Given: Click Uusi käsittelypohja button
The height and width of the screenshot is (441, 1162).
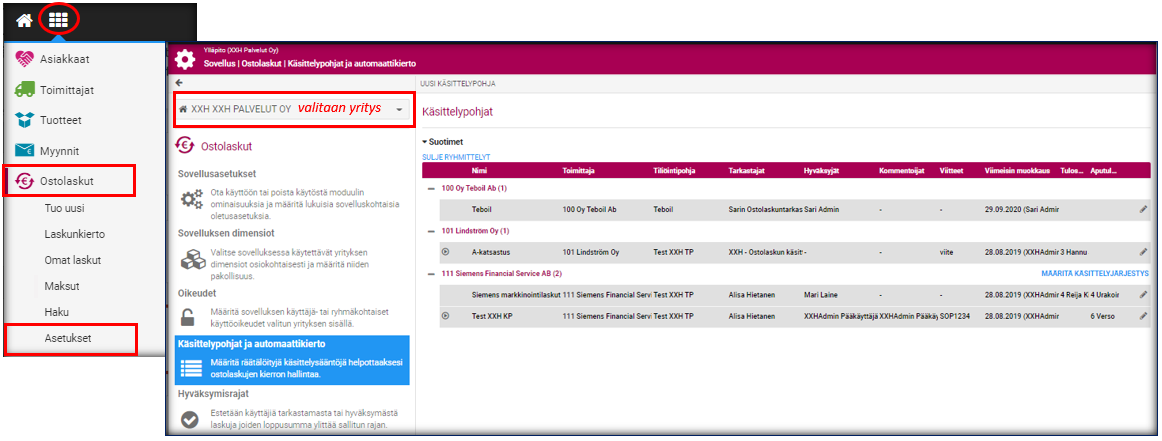Looking at the screenshot, I should tap(457, 84).
